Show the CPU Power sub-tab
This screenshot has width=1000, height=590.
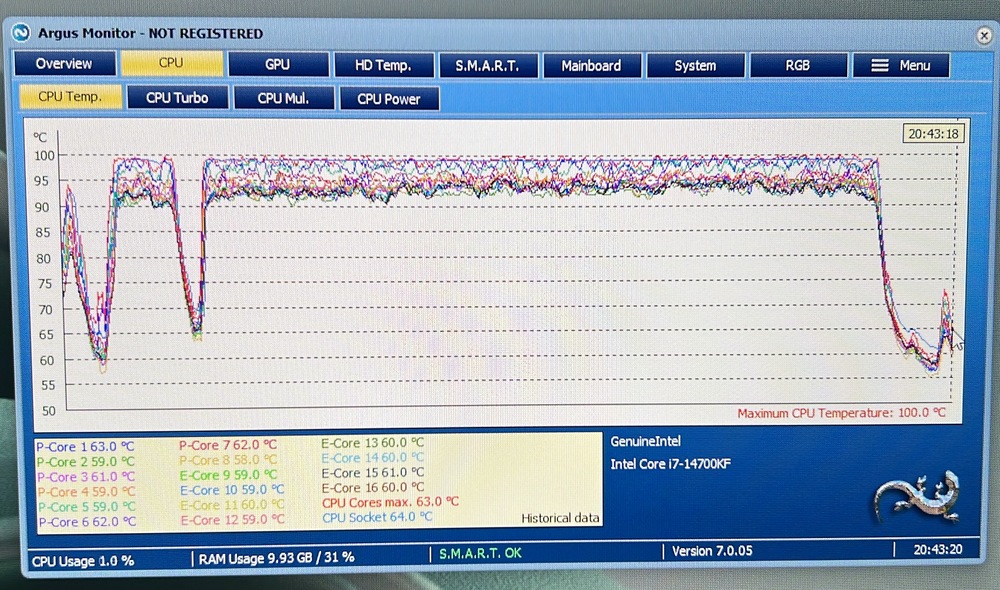[389, 99]
